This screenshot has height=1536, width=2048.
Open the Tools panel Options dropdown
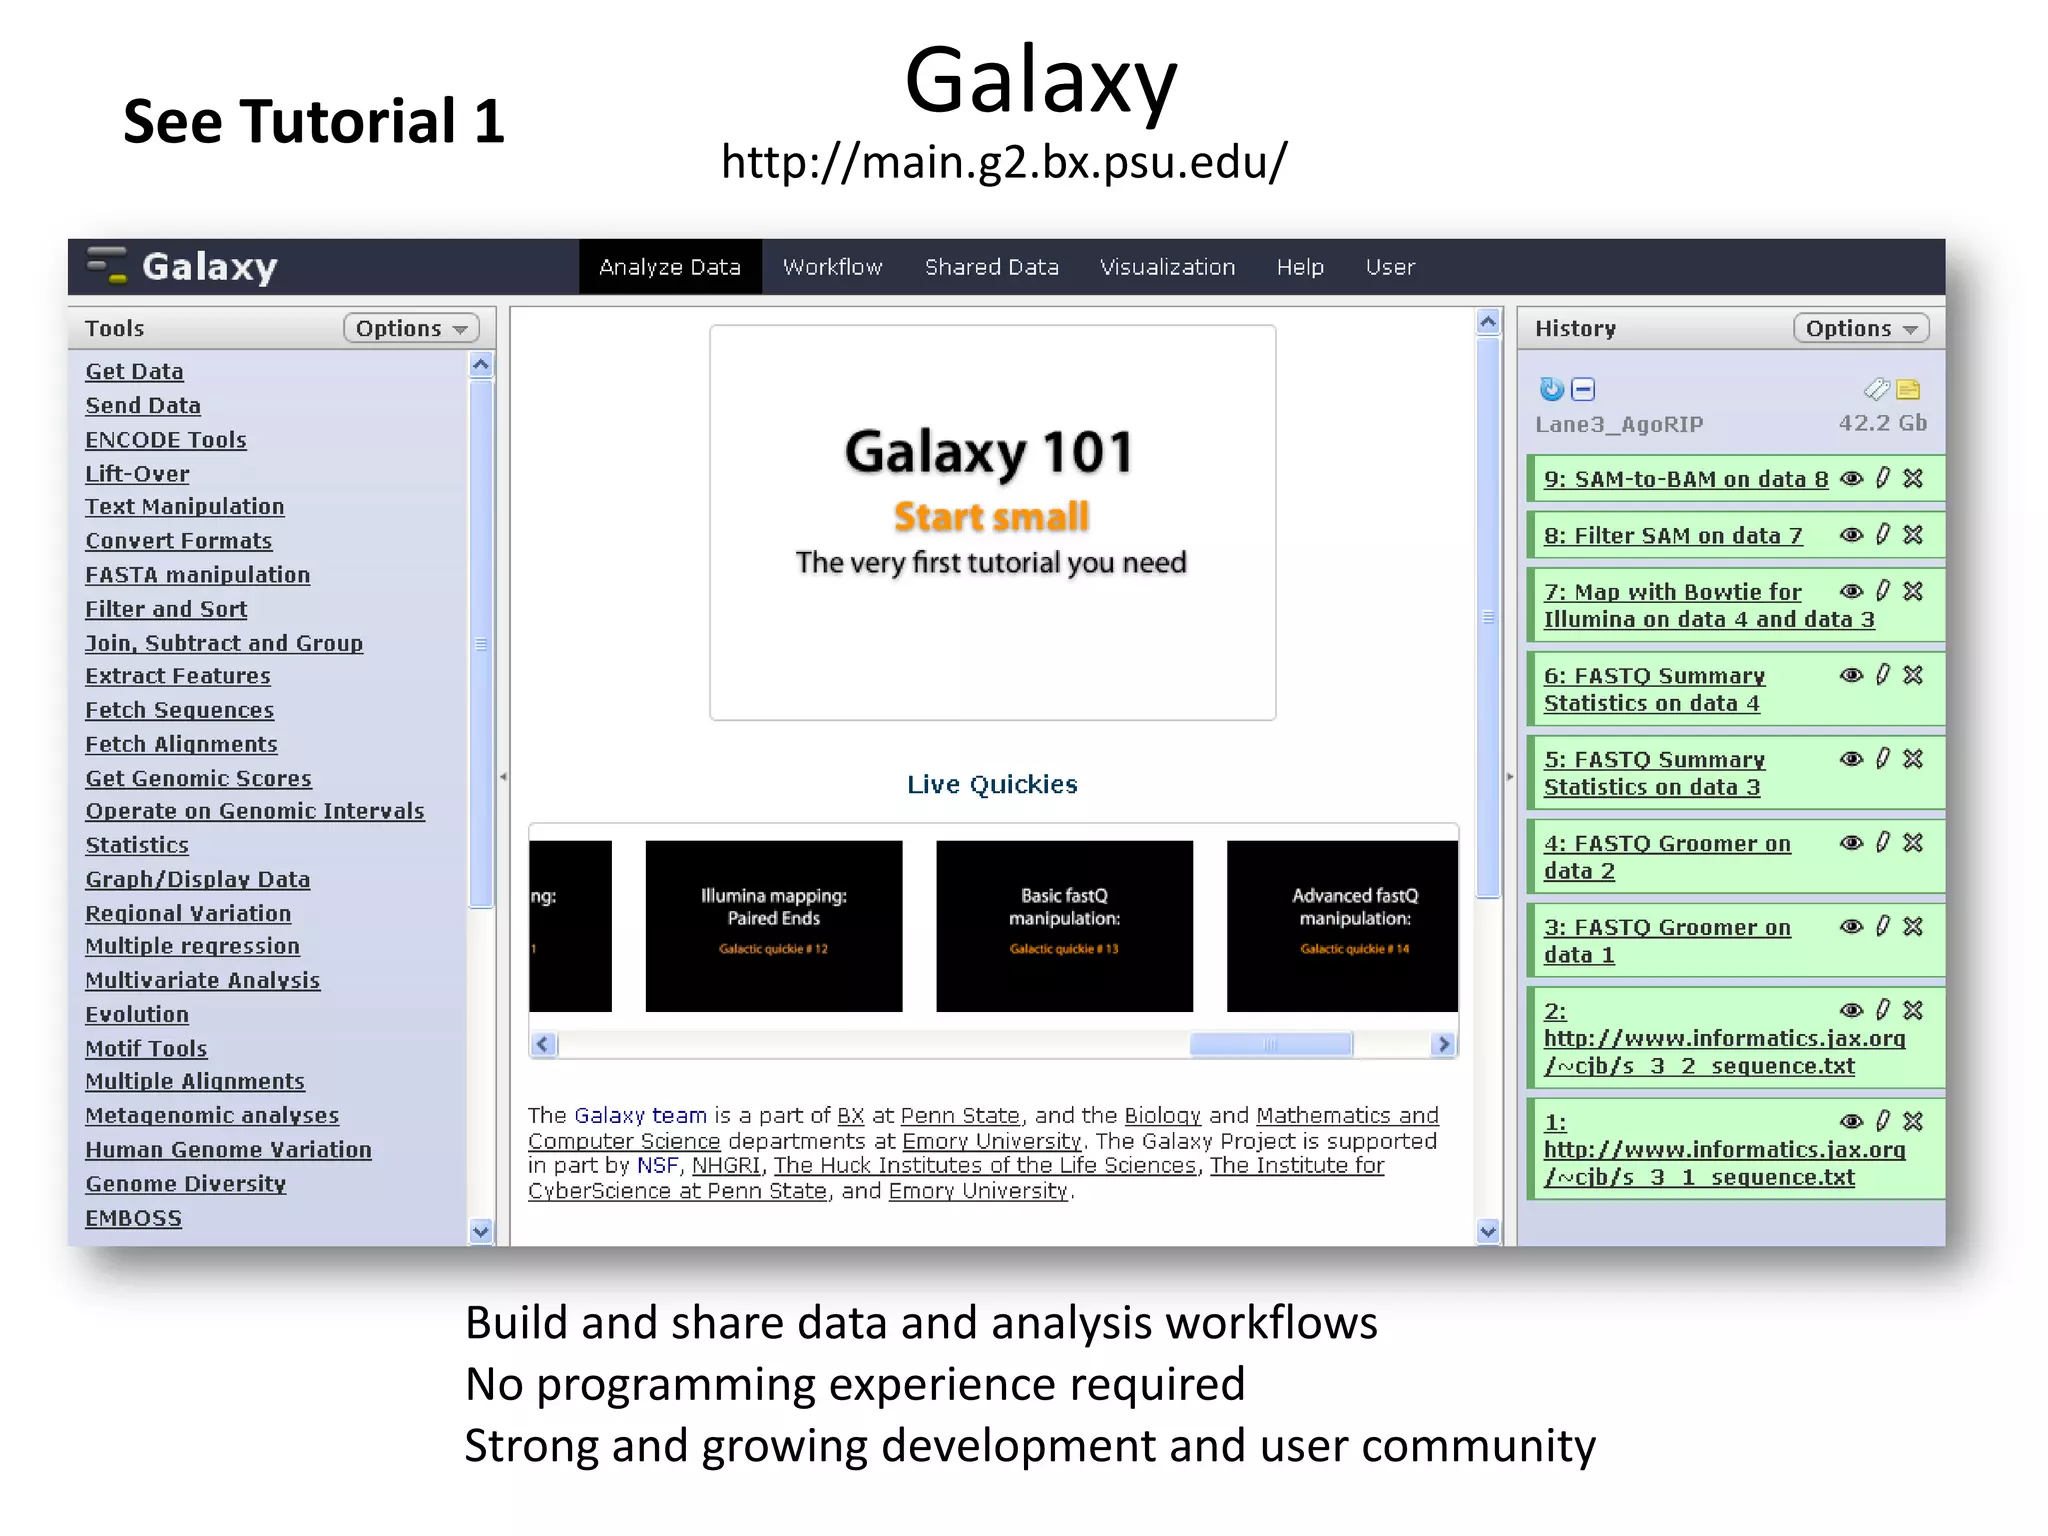point(411,328)
